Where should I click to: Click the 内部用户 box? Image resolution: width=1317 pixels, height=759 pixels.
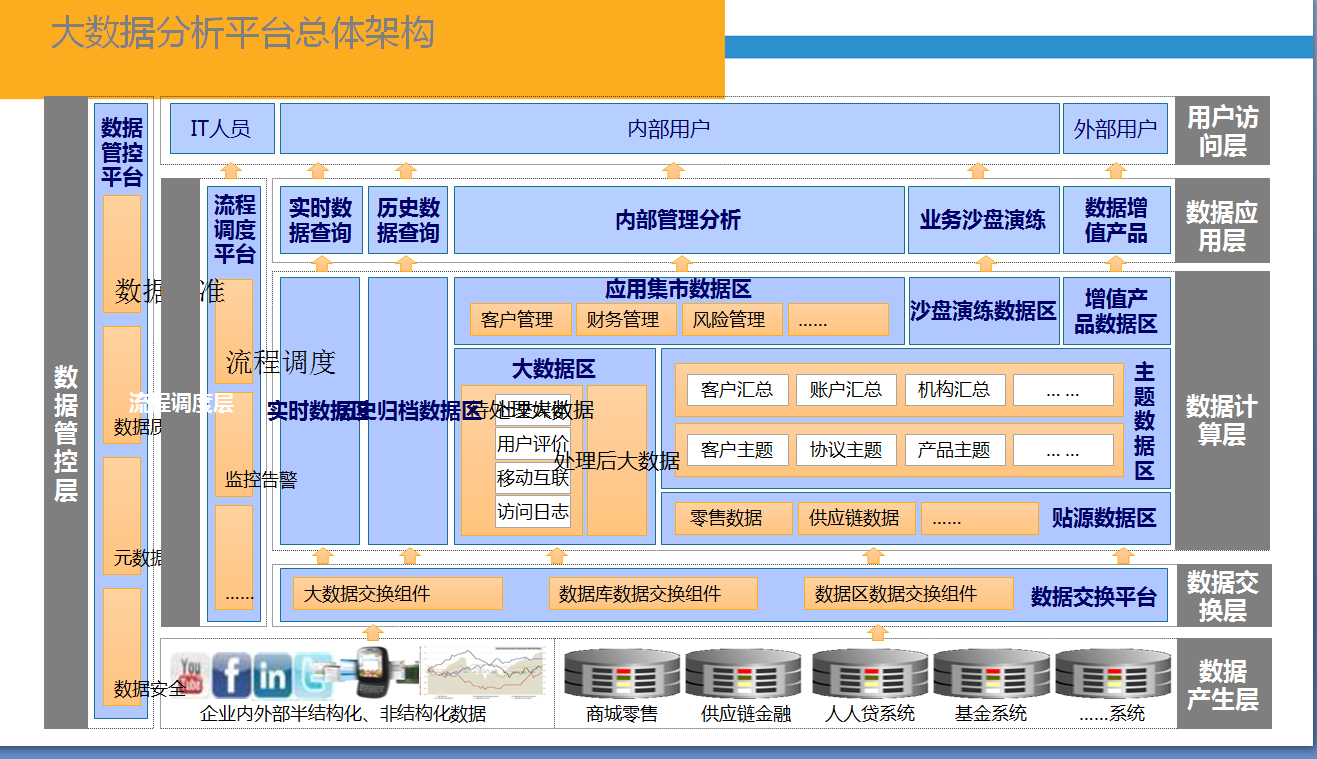click(669, 128)
